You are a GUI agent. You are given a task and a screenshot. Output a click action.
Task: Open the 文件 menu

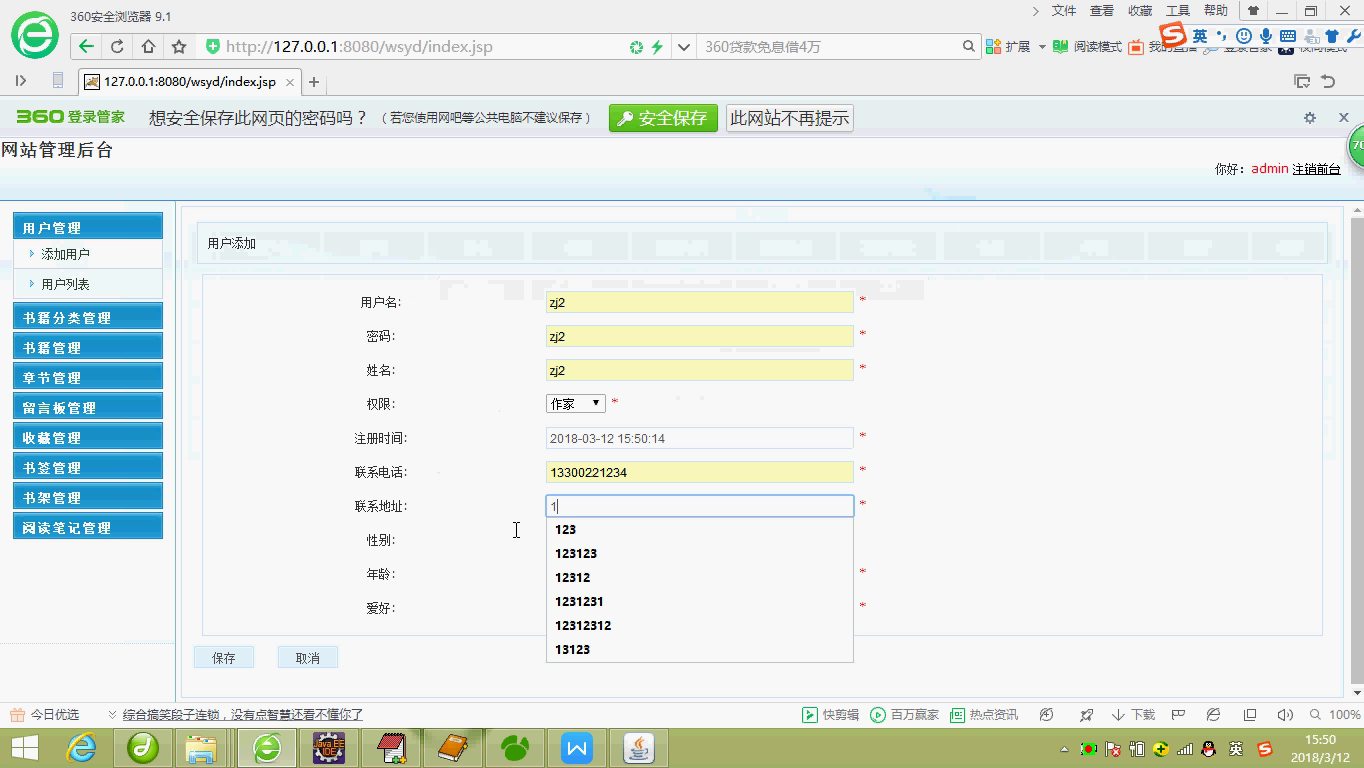click(1064, 11)
